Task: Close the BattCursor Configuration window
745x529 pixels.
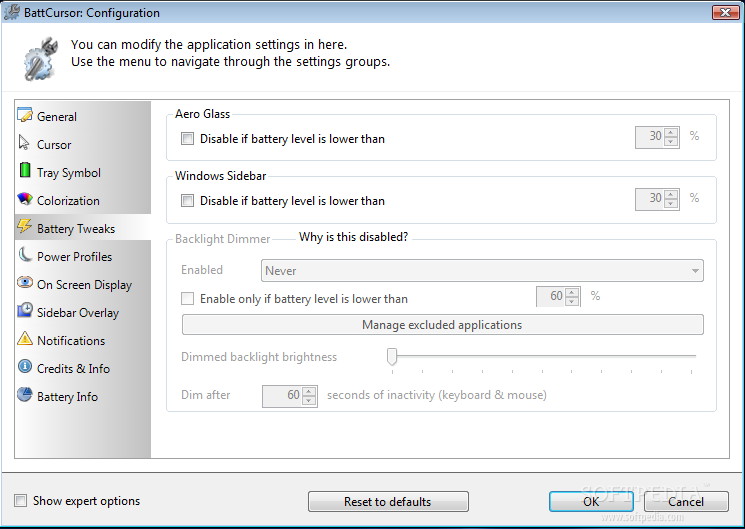Action: click(725, 12)
